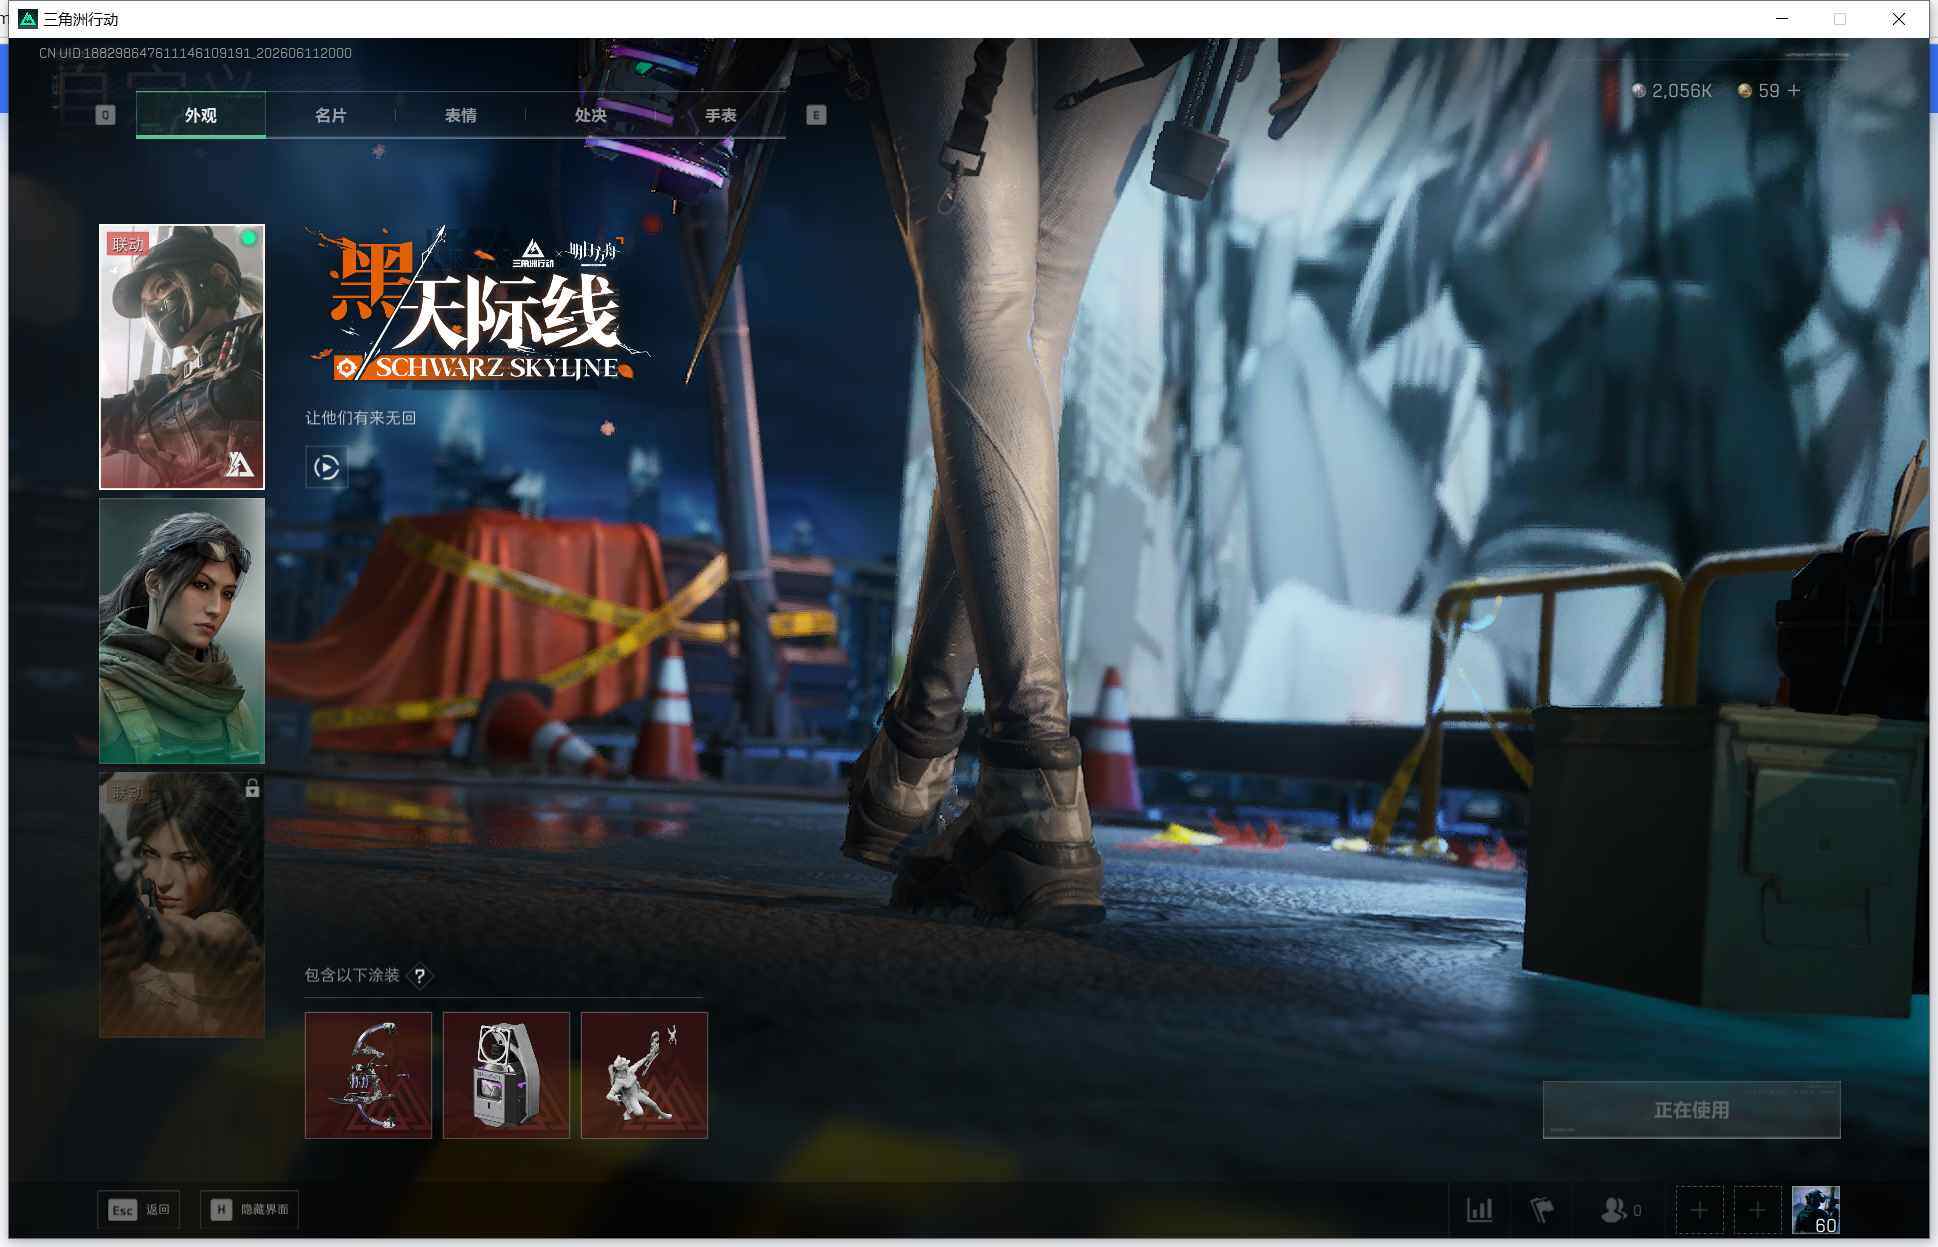This screenshot has height=1247, width=1938.
Task: Open the 表情 tab
Action: pyautogui.click(x=461, y=115)
